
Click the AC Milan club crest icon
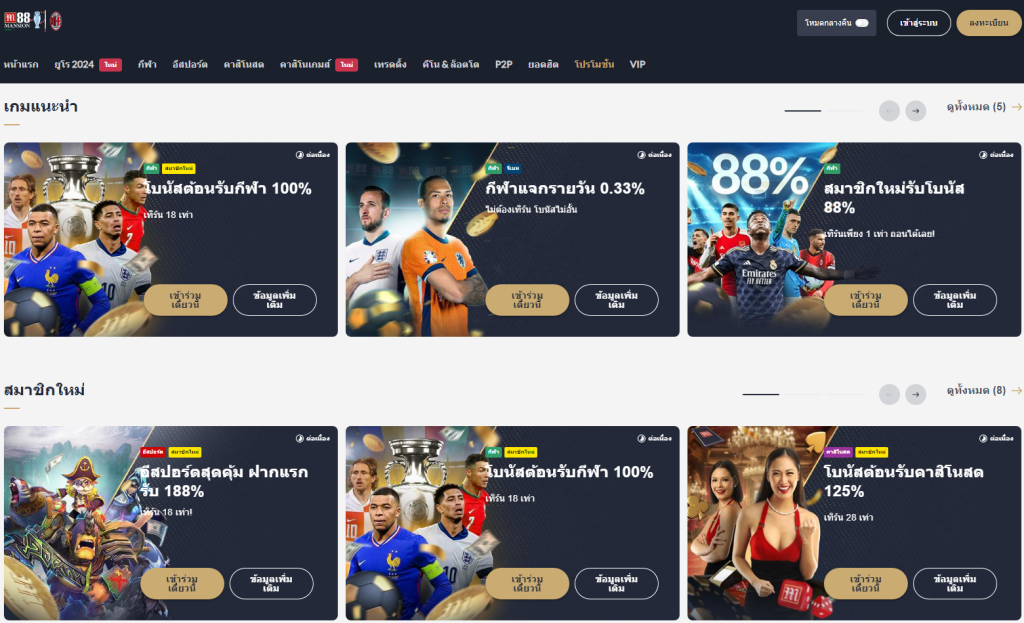coord(56,21)
